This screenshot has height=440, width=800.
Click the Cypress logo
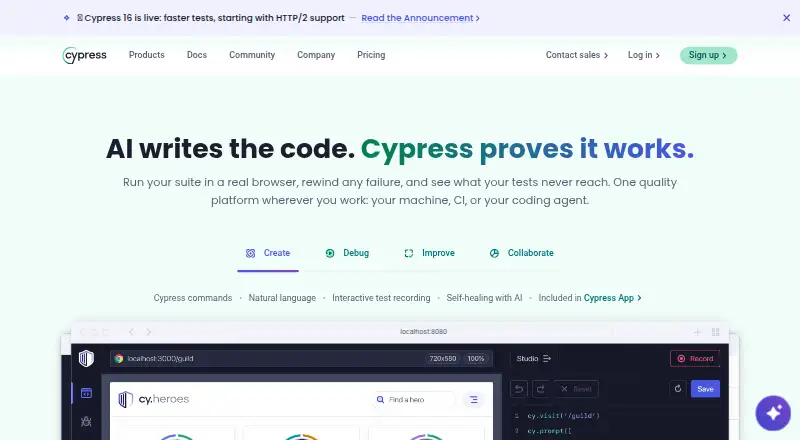(85, 55)
